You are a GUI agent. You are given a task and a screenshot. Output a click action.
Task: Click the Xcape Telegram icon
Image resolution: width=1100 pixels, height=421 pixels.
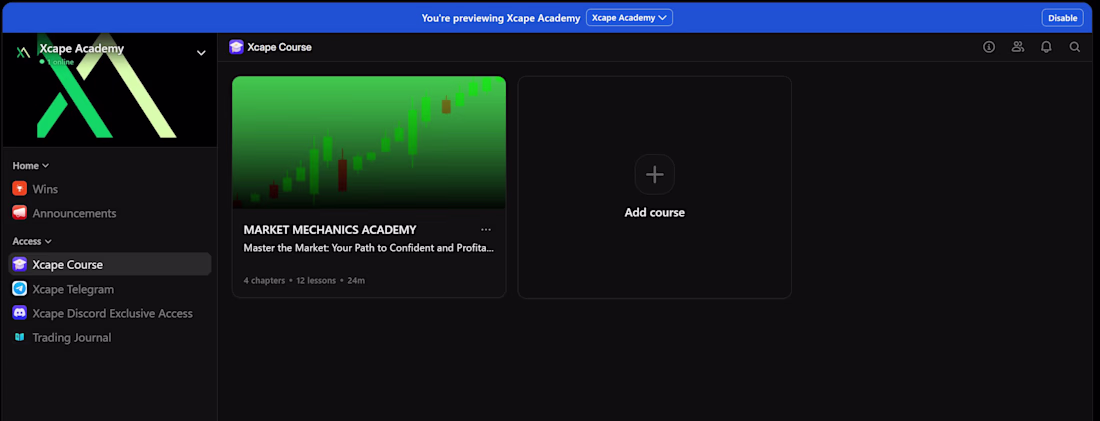click(20, 289)
